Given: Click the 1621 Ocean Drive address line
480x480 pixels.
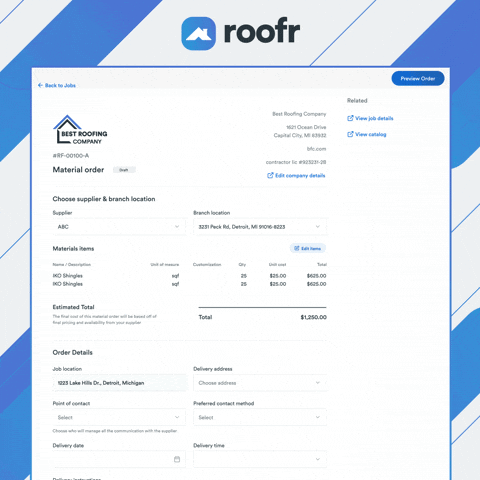Looking at the screenshot, I should click(x=306, y=127).
